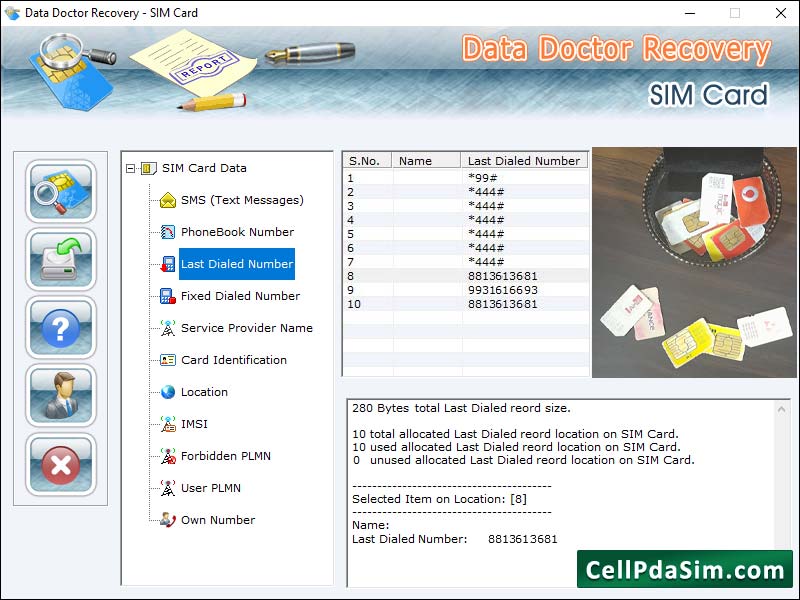The width and height of the screenshot is (800, 600).
Task: Click the CellPdaSim.com link banner
Action: point(685,569)
